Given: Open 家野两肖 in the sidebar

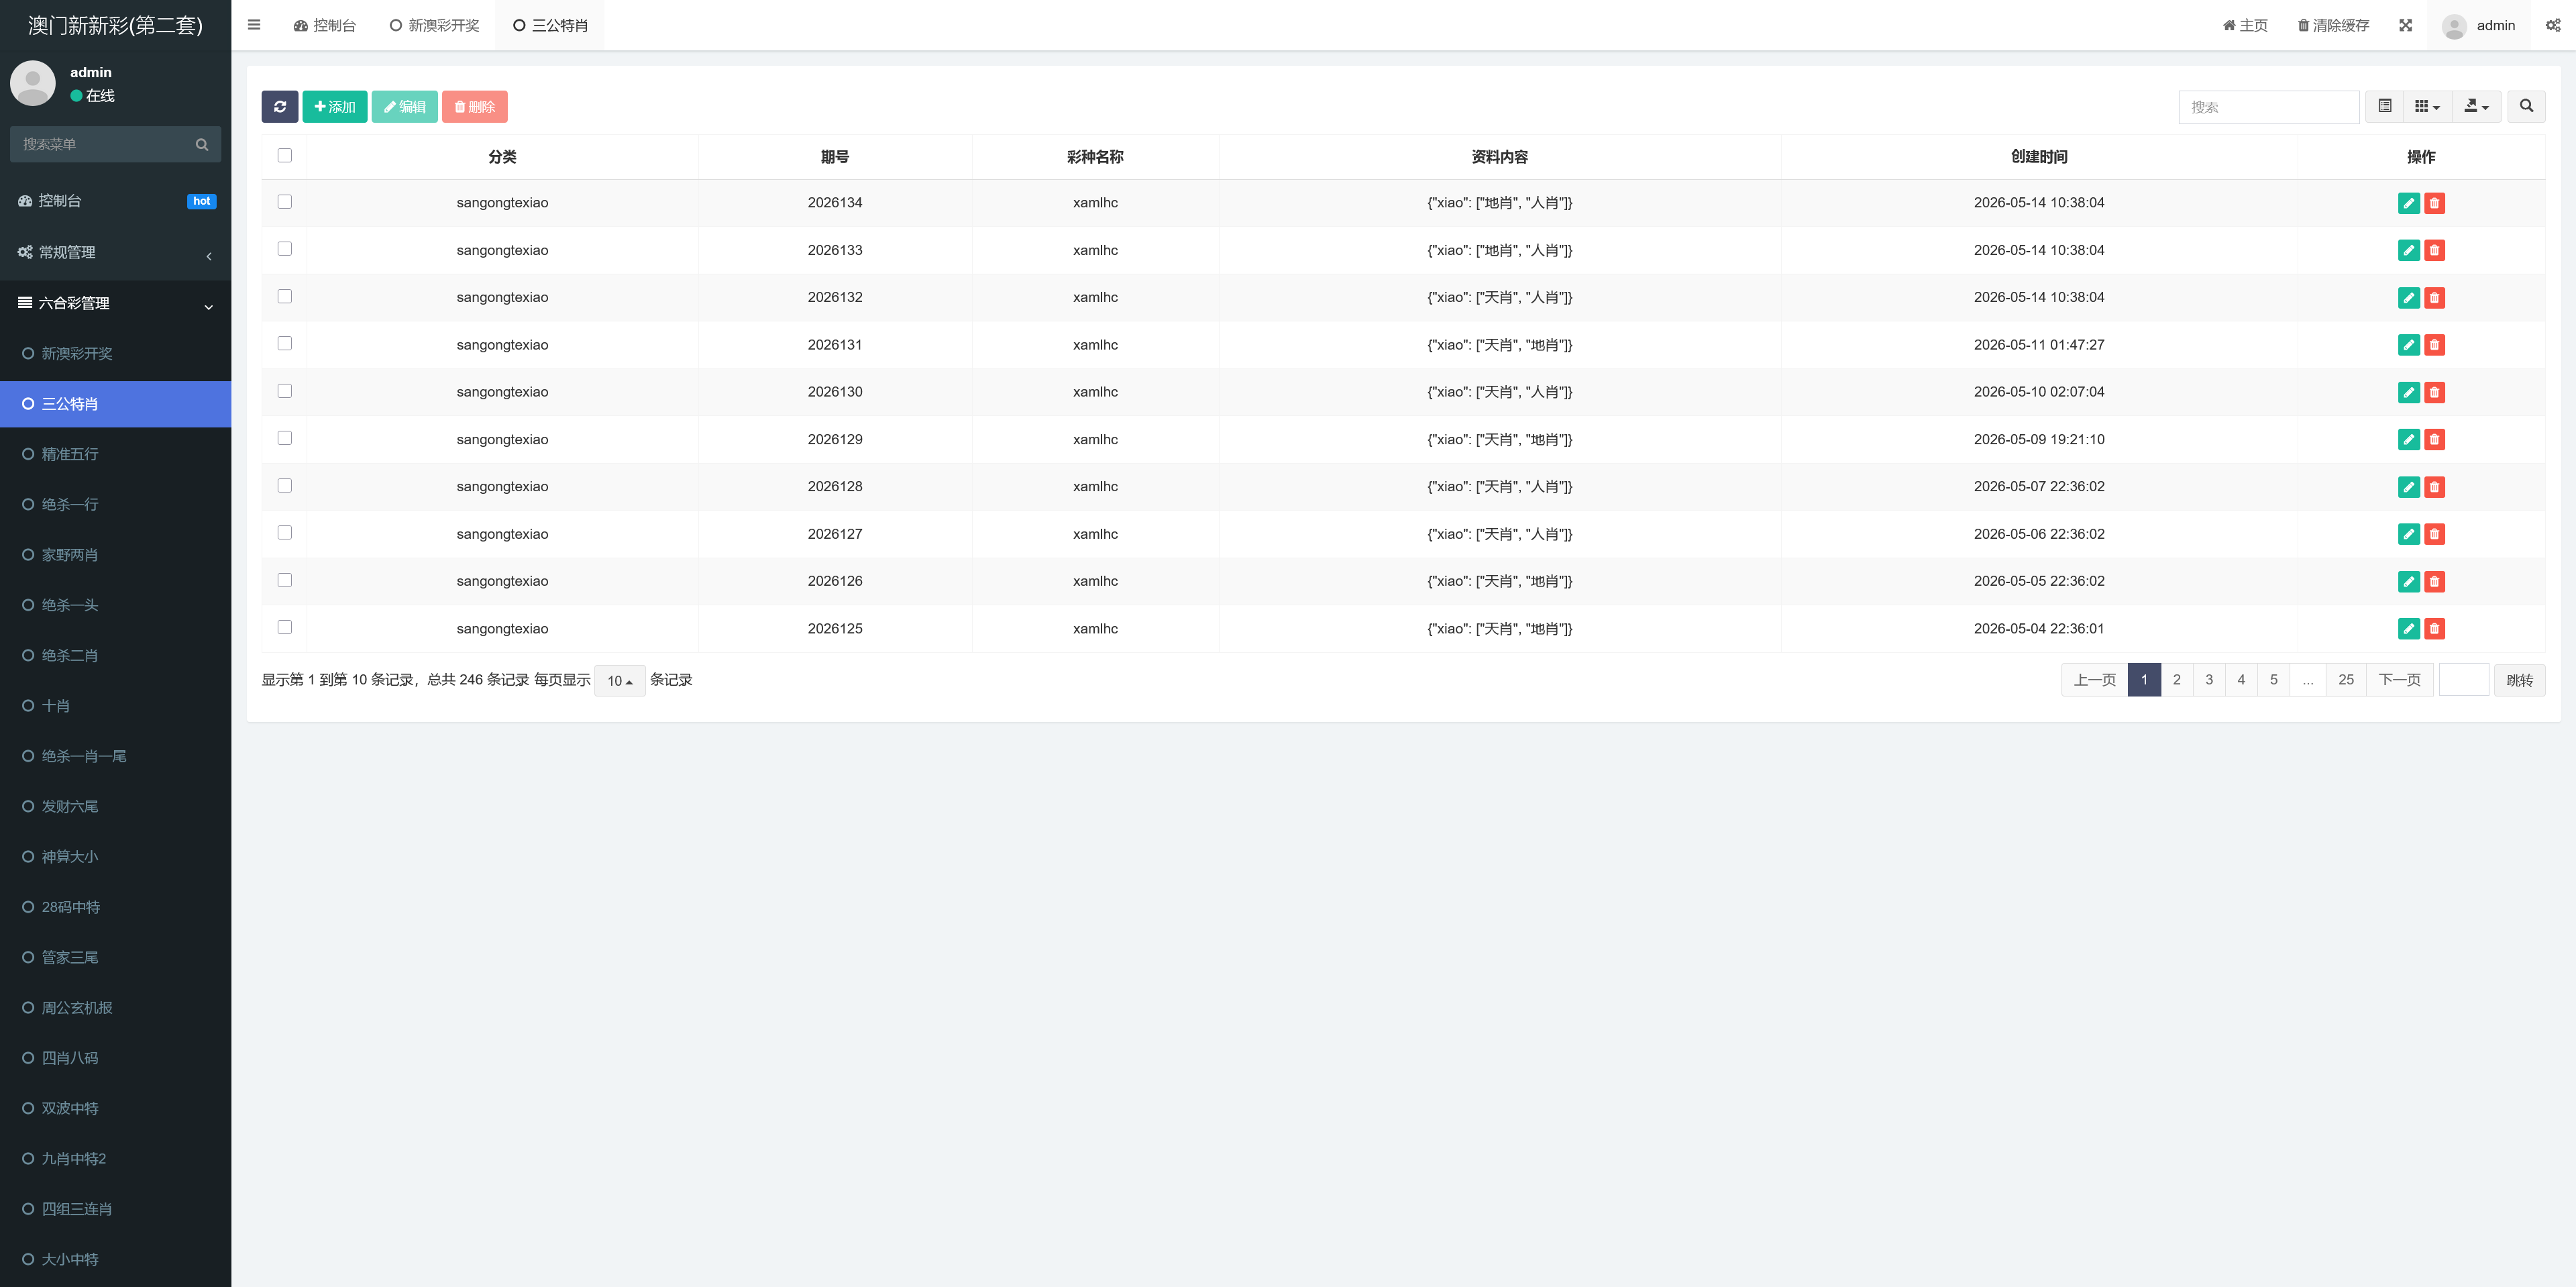Looking at the screenshot, I should [x=116, y=555].
